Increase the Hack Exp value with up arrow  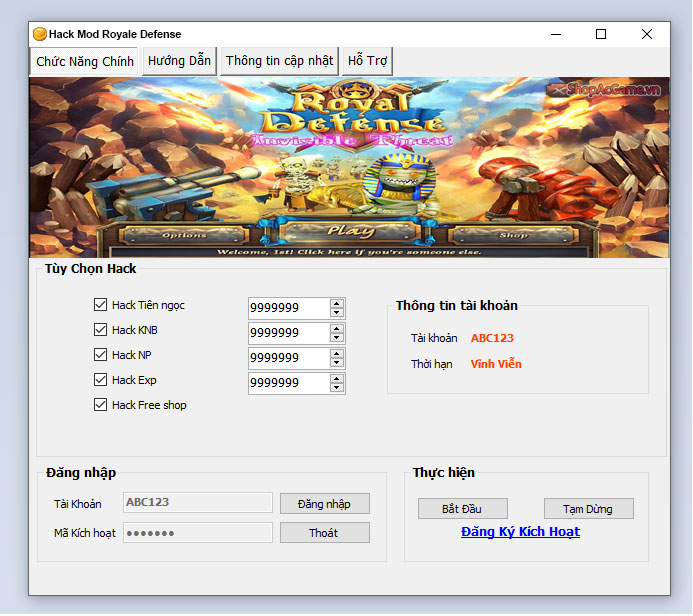click(x=337, y=379)
